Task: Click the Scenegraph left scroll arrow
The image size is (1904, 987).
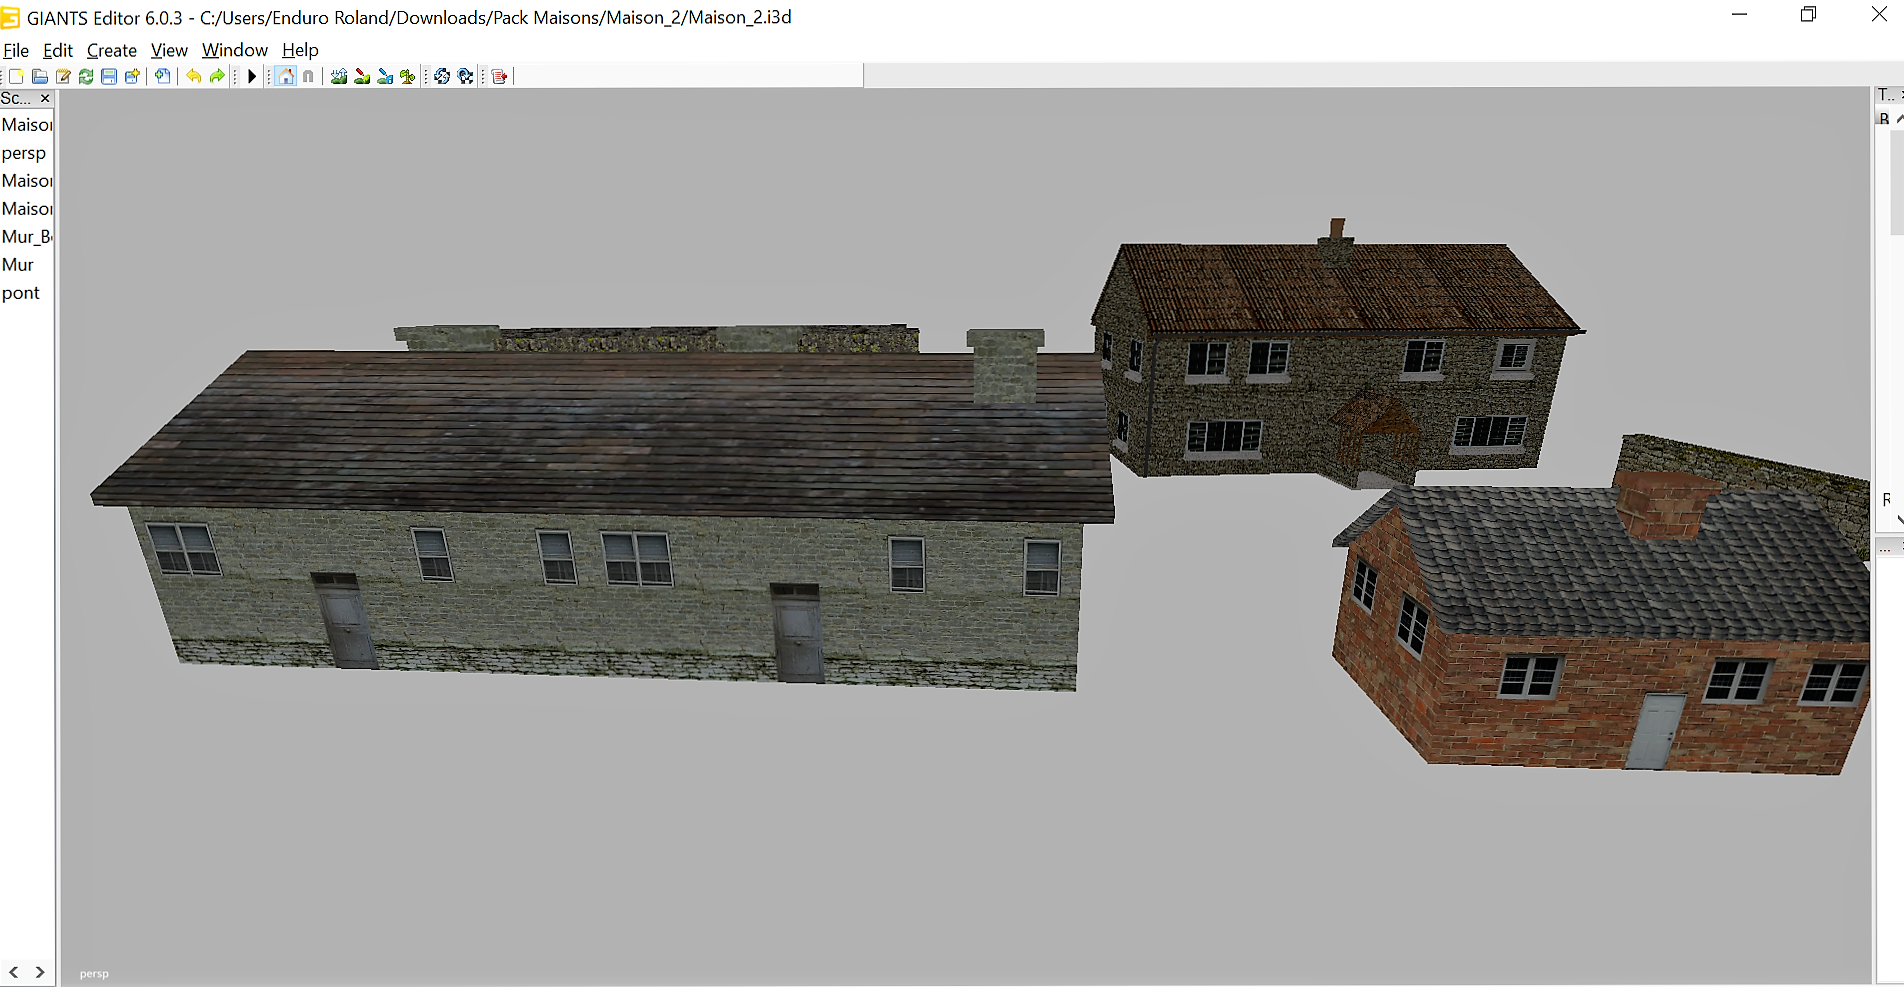Action: point(14,972)
